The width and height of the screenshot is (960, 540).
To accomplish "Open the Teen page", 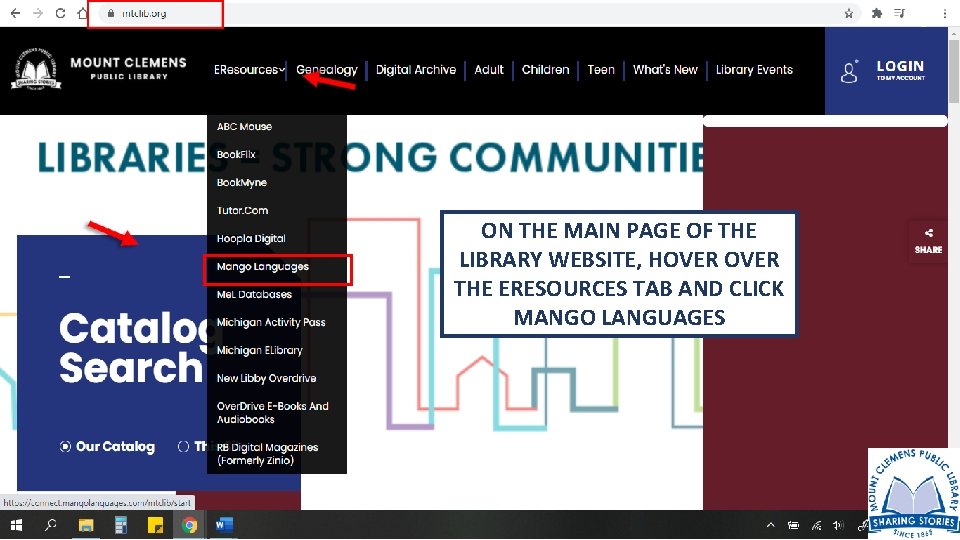I will (x=601, y=70).
